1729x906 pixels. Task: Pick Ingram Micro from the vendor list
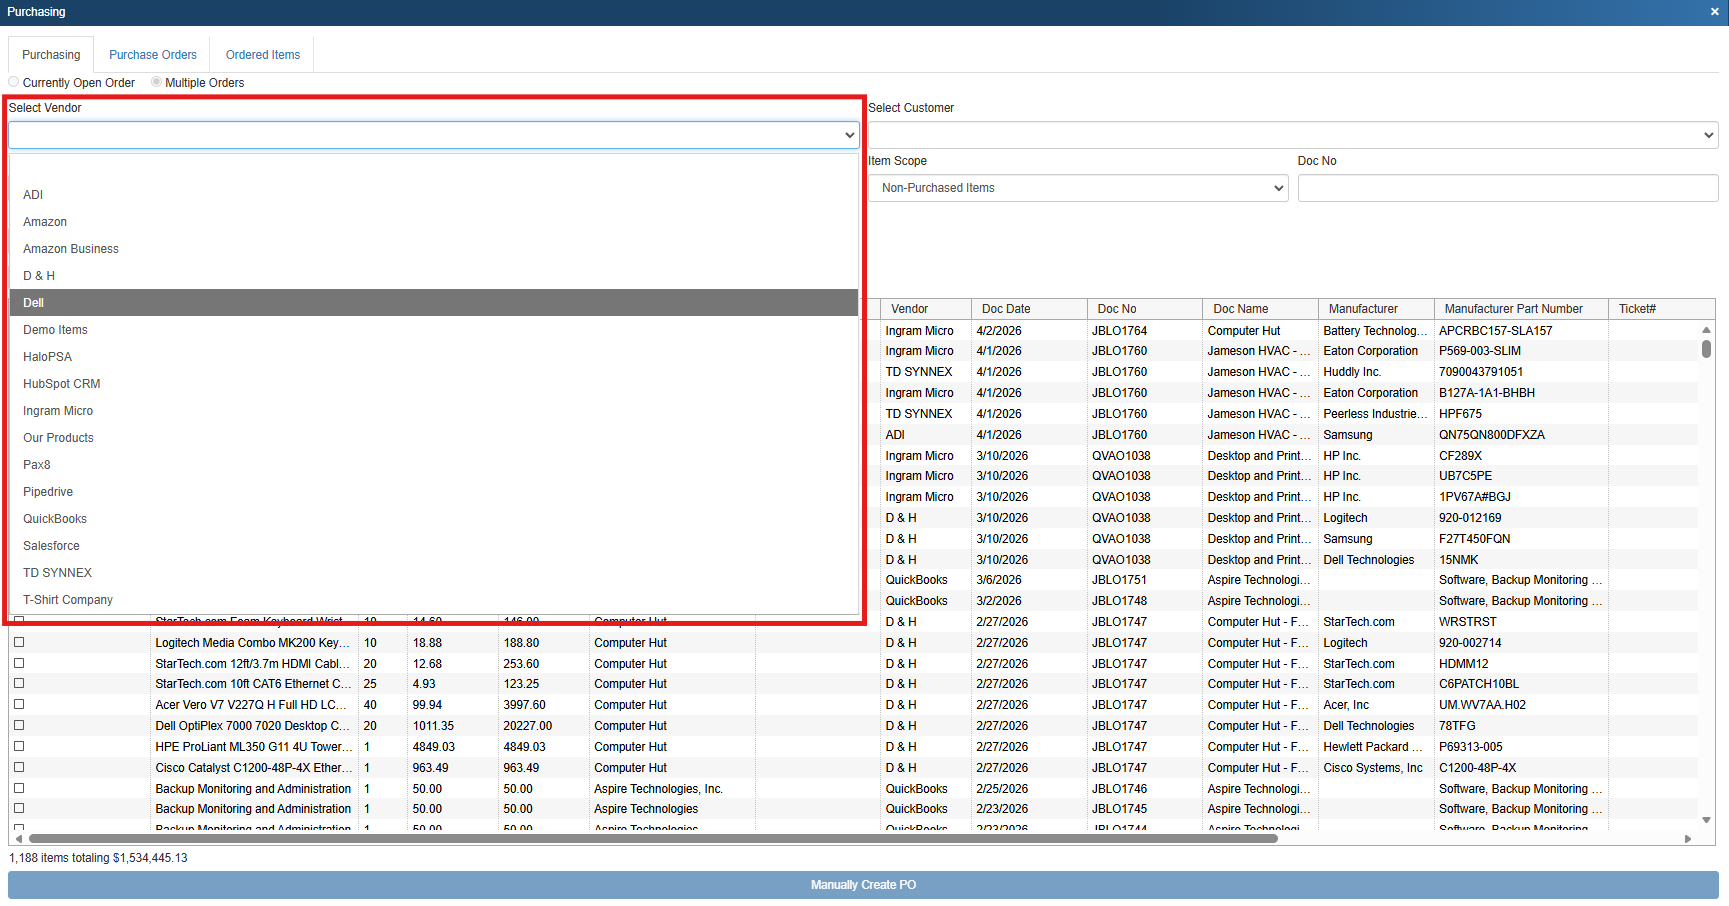58,411
